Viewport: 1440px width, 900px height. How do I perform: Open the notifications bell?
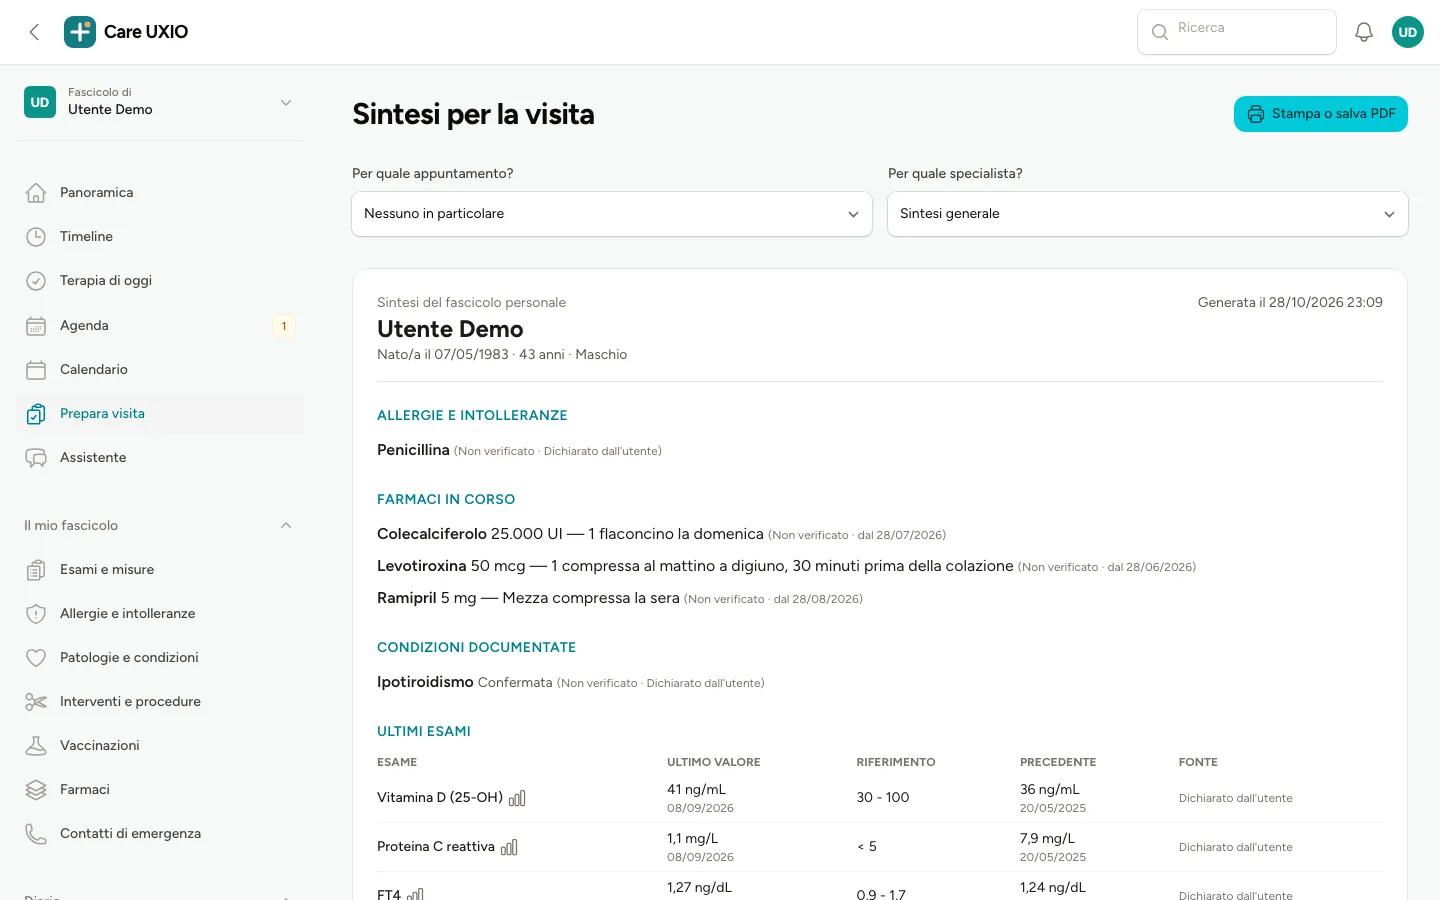(1364, 32)
